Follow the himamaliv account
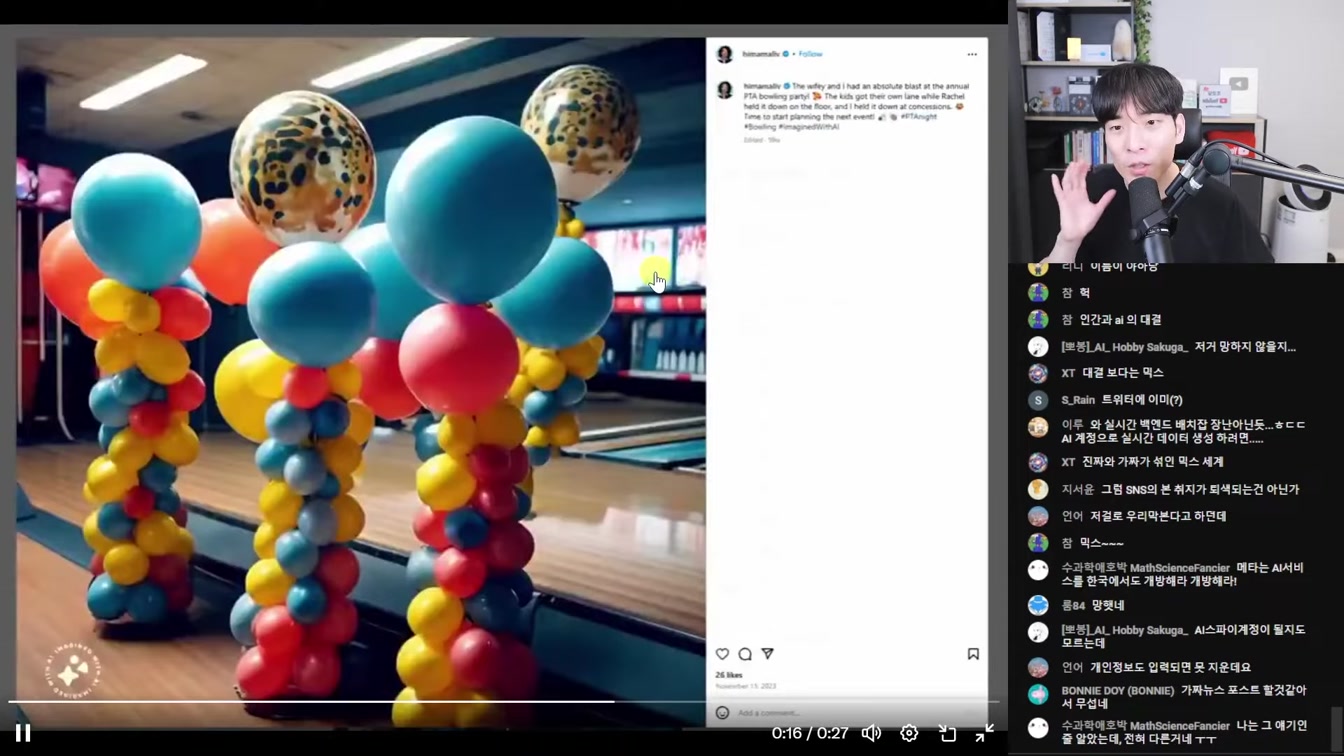Viewport: 1344px width, 756px height. pyautogui.click(x=811, y=54)
